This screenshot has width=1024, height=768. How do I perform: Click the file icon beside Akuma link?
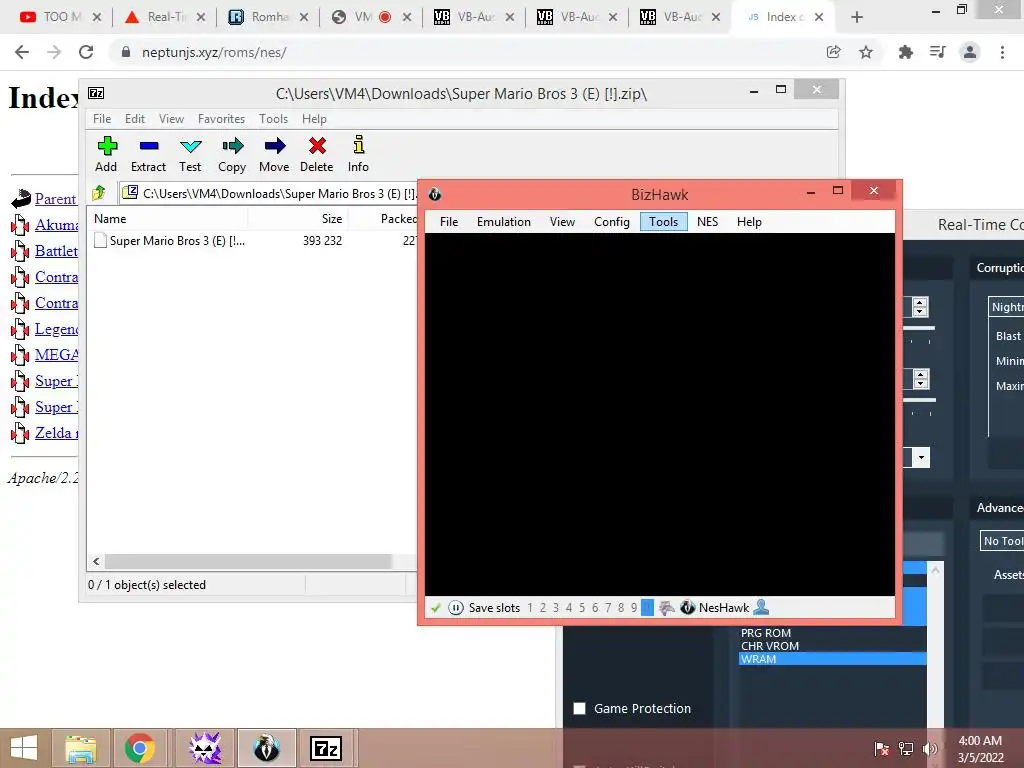coord(20,225)
